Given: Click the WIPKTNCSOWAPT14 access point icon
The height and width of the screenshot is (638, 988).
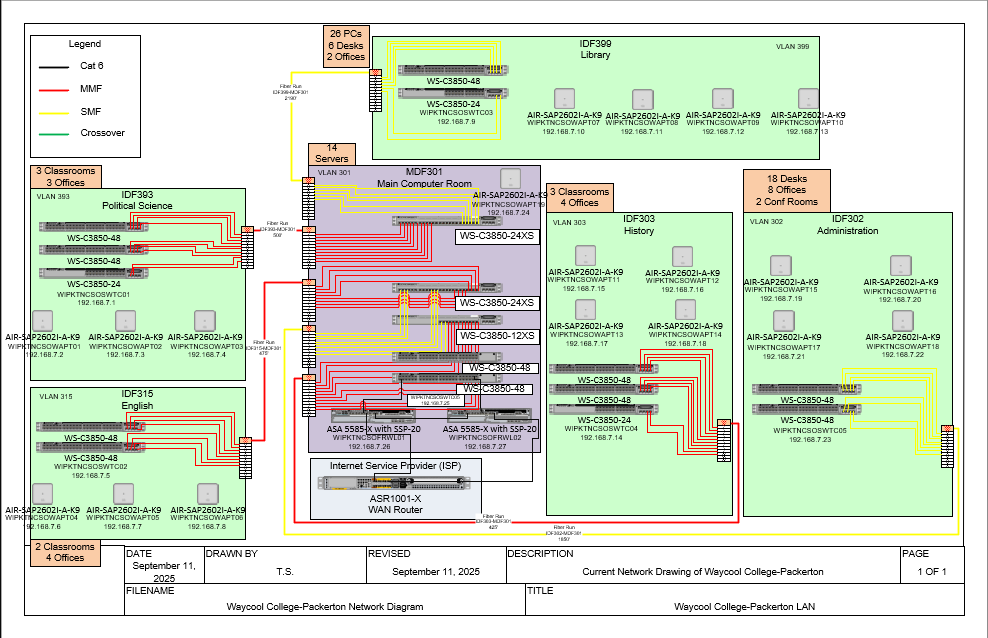Looking at the screenshot, I should click(x=686, y=310).
